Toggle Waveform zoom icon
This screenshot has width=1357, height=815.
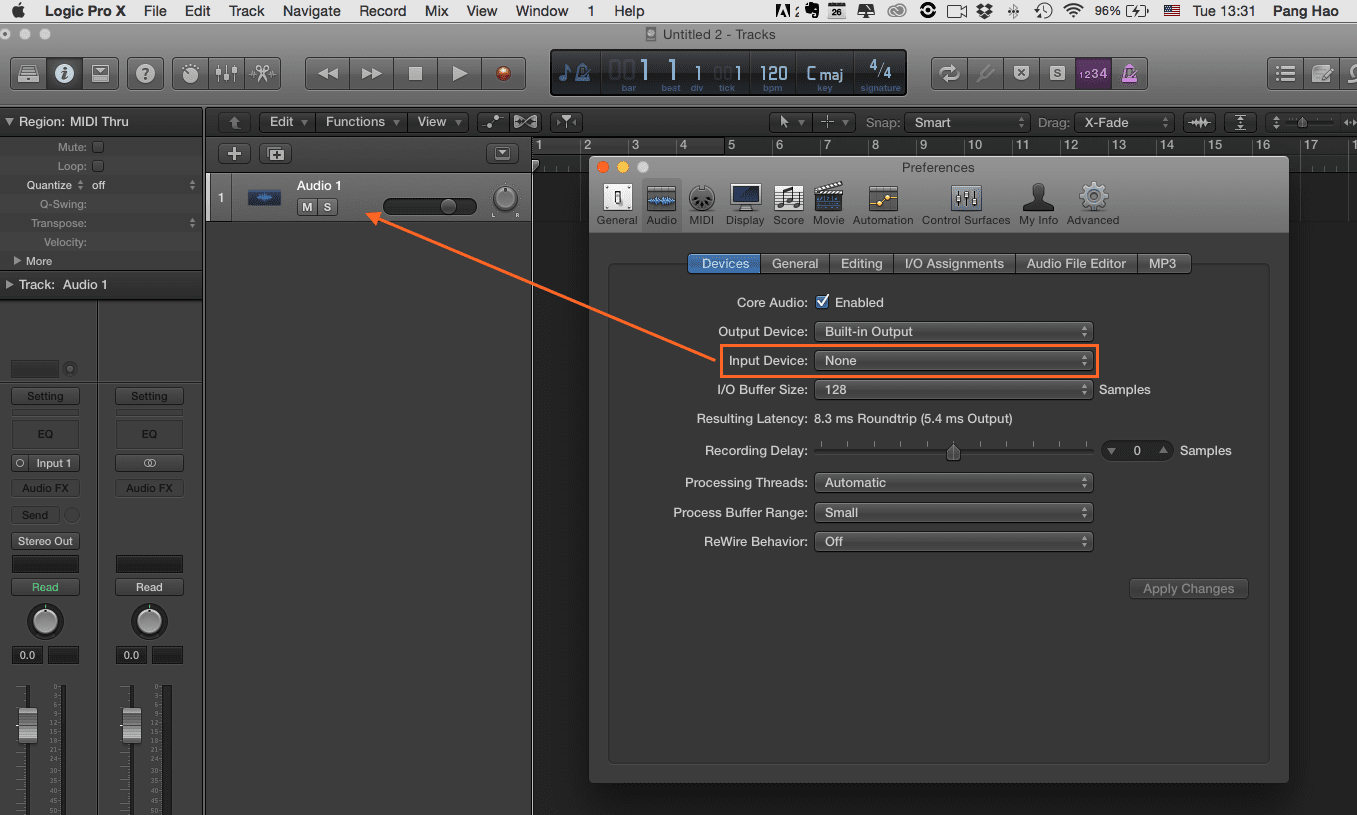point(1199,122)
